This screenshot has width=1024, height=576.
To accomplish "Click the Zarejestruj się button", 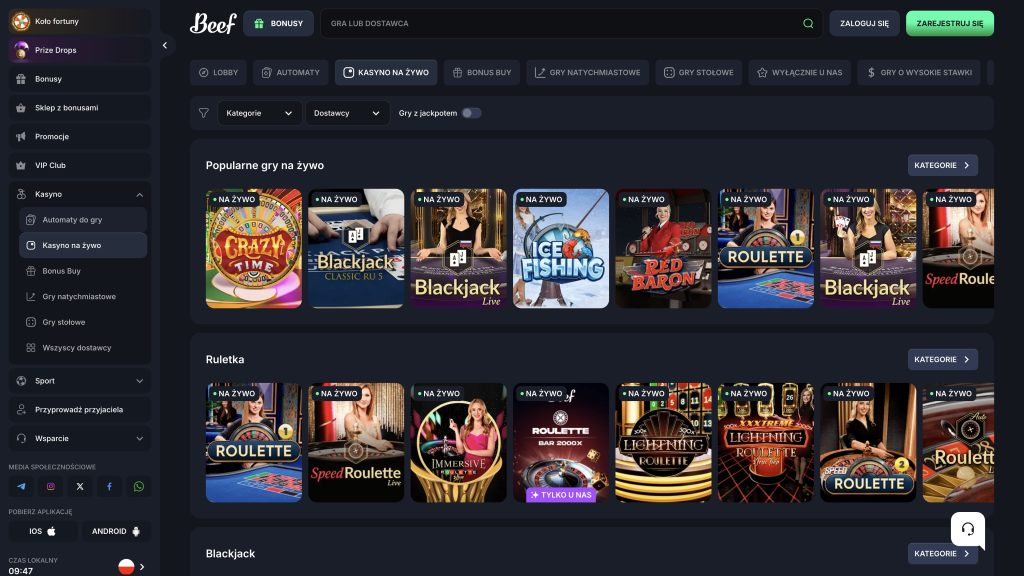I will (950, 24).
